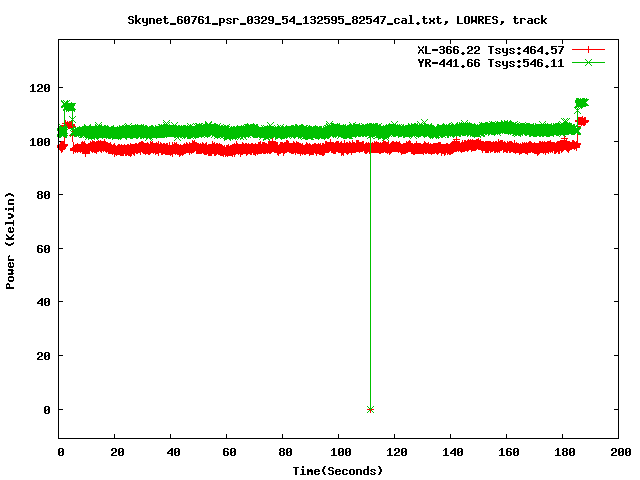
Task: Click the x-axis tick label 60
Action: (x=229, y=452)
